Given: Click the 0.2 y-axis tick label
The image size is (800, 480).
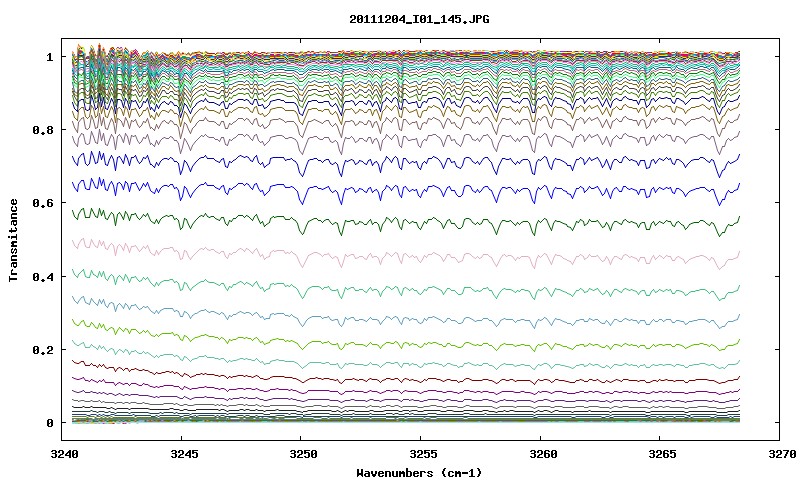Looking at the screenshot, I should (43, 350).
